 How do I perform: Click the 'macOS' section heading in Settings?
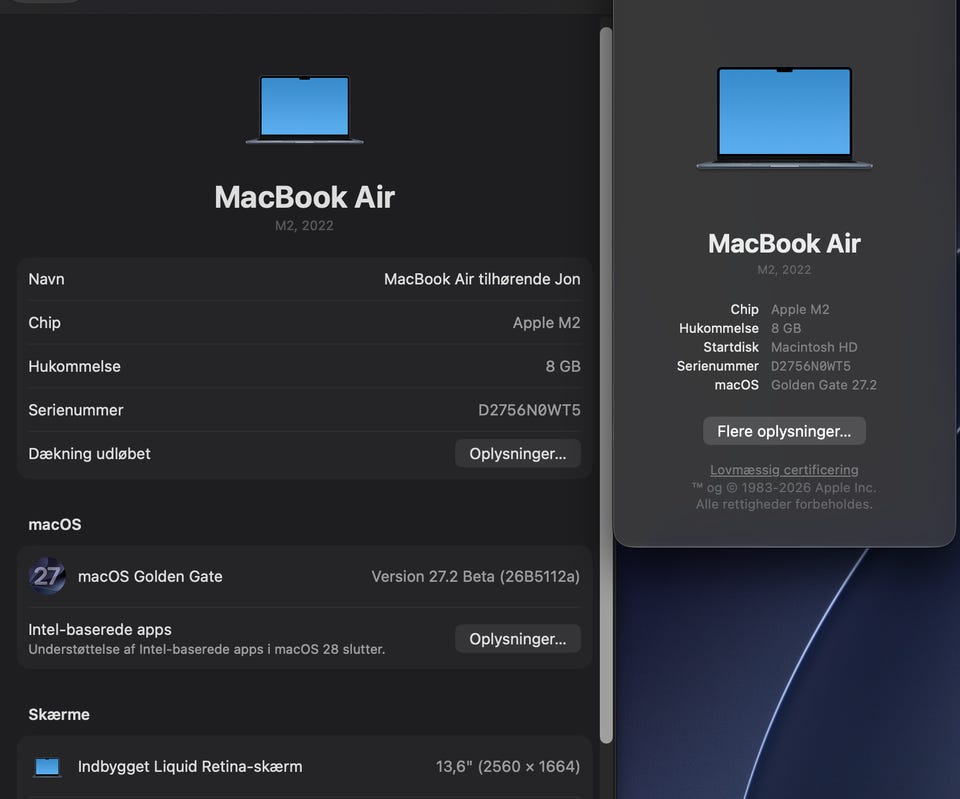54,525
